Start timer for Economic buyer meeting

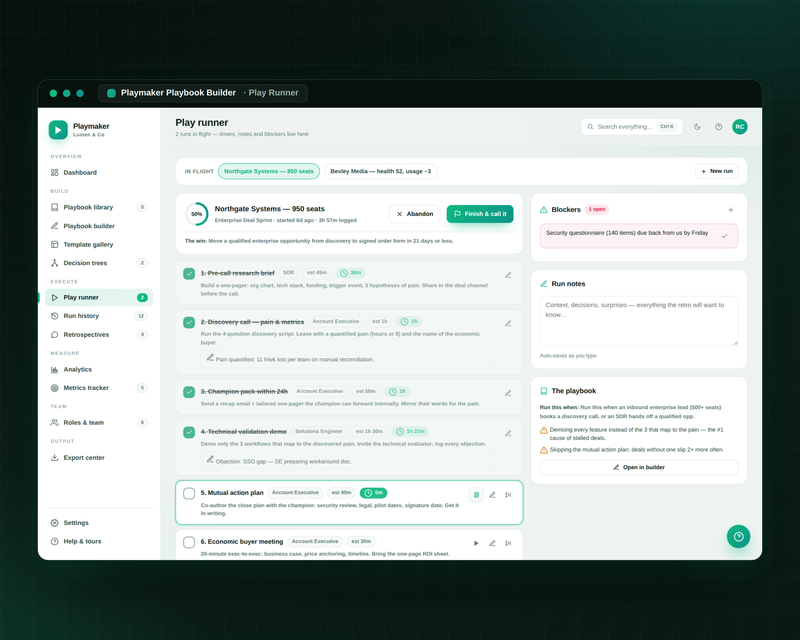pyautogui.click(x=476, y=543)
